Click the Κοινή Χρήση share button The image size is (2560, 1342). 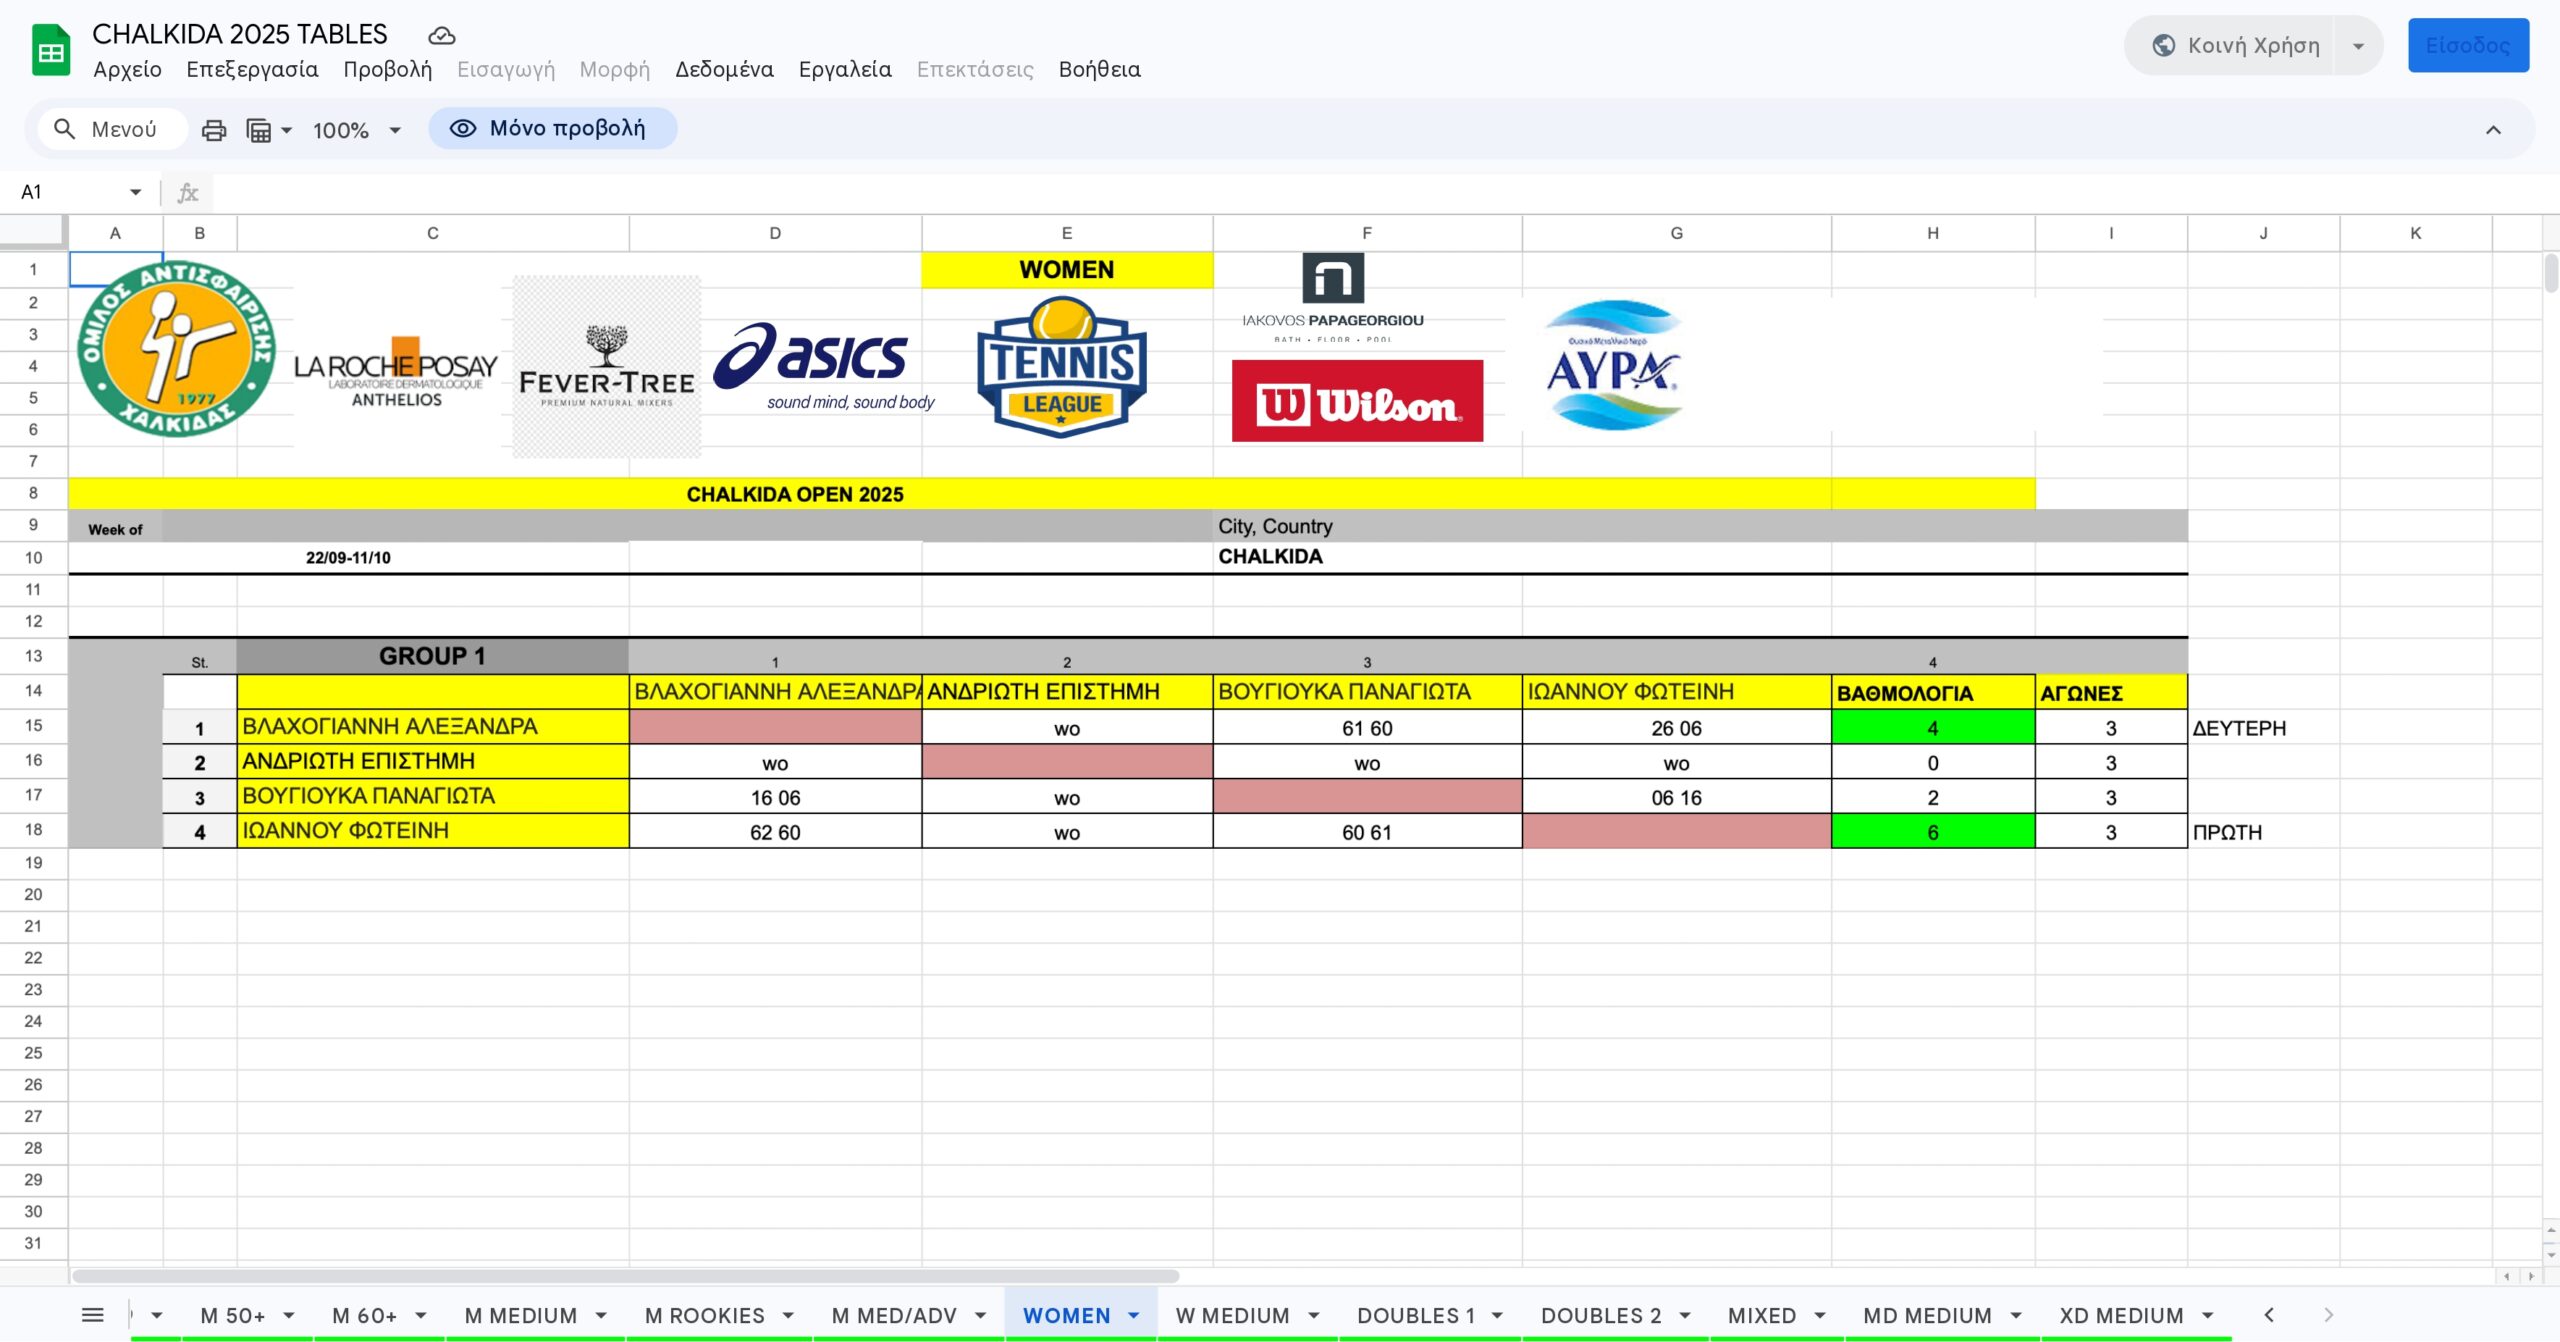[2236, 46]
